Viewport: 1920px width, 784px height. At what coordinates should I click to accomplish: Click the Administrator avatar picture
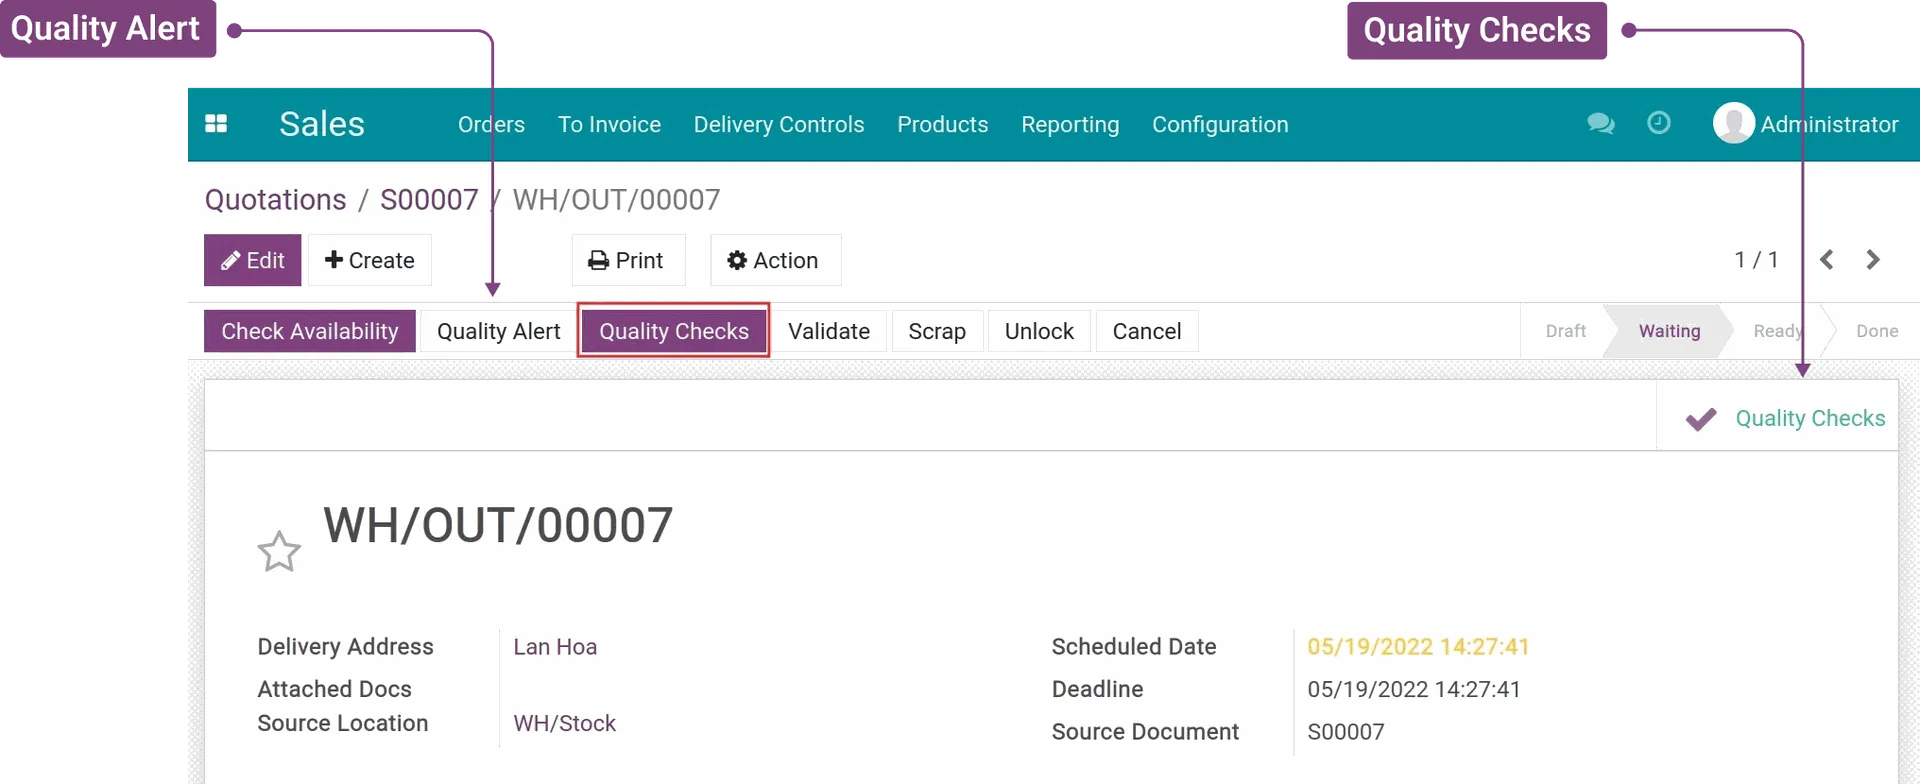(x=1734, y=123)
